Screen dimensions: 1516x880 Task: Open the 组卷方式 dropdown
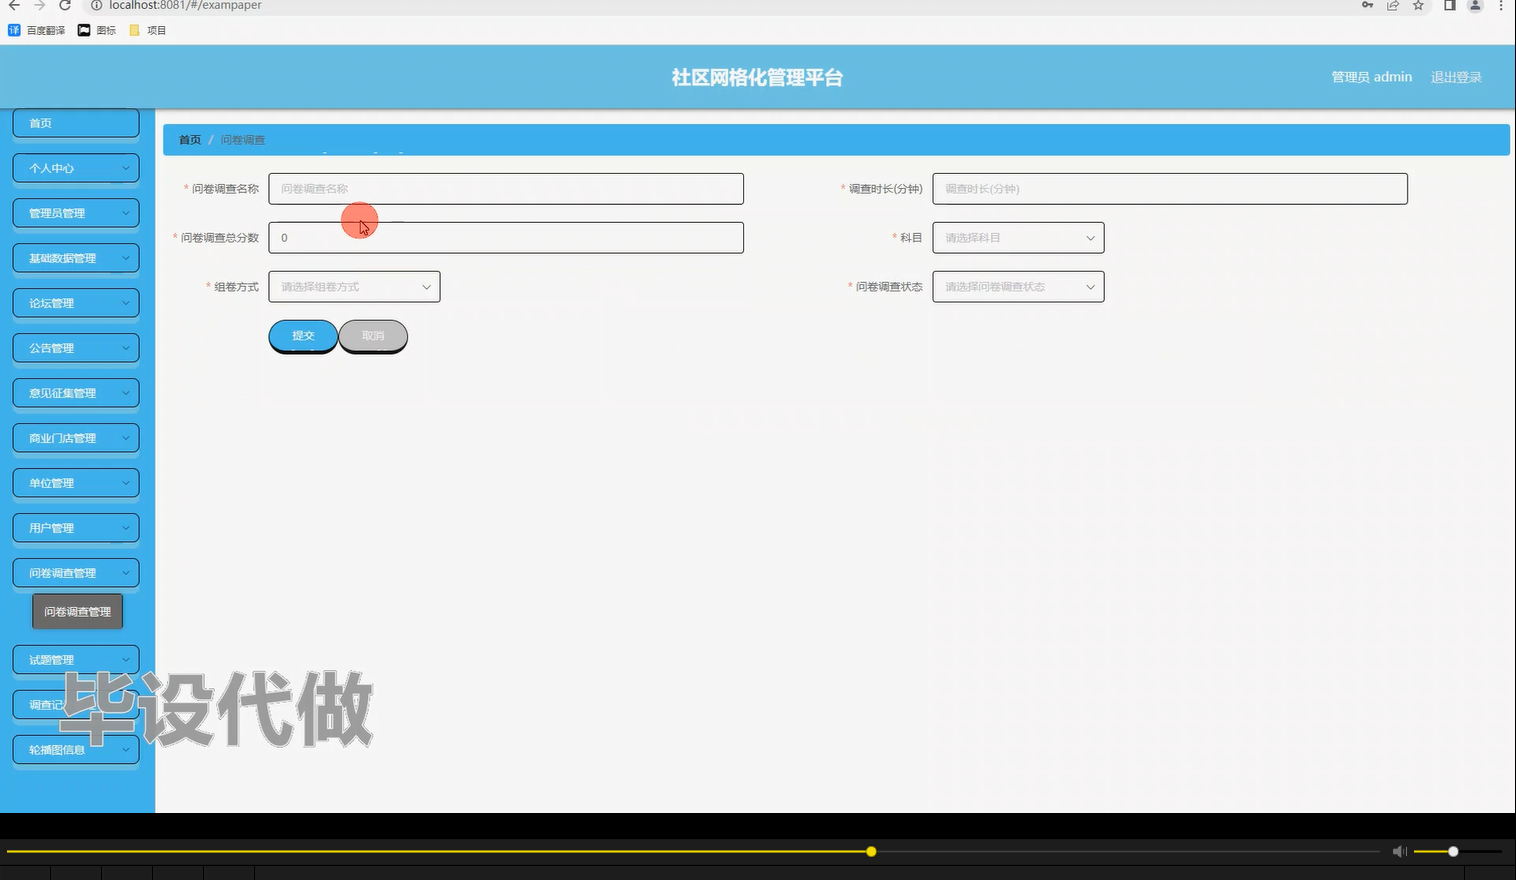[353, 286]
